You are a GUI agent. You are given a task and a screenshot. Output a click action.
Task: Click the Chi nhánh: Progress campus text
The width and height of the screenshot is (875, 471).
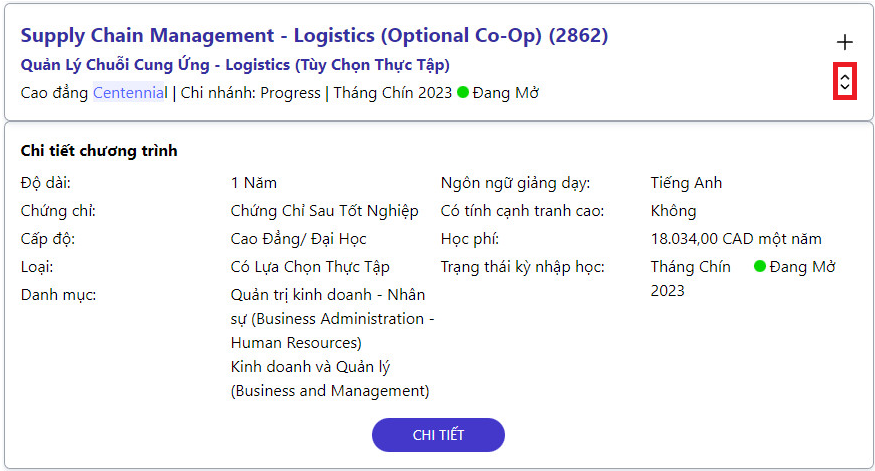click(251, 93)
